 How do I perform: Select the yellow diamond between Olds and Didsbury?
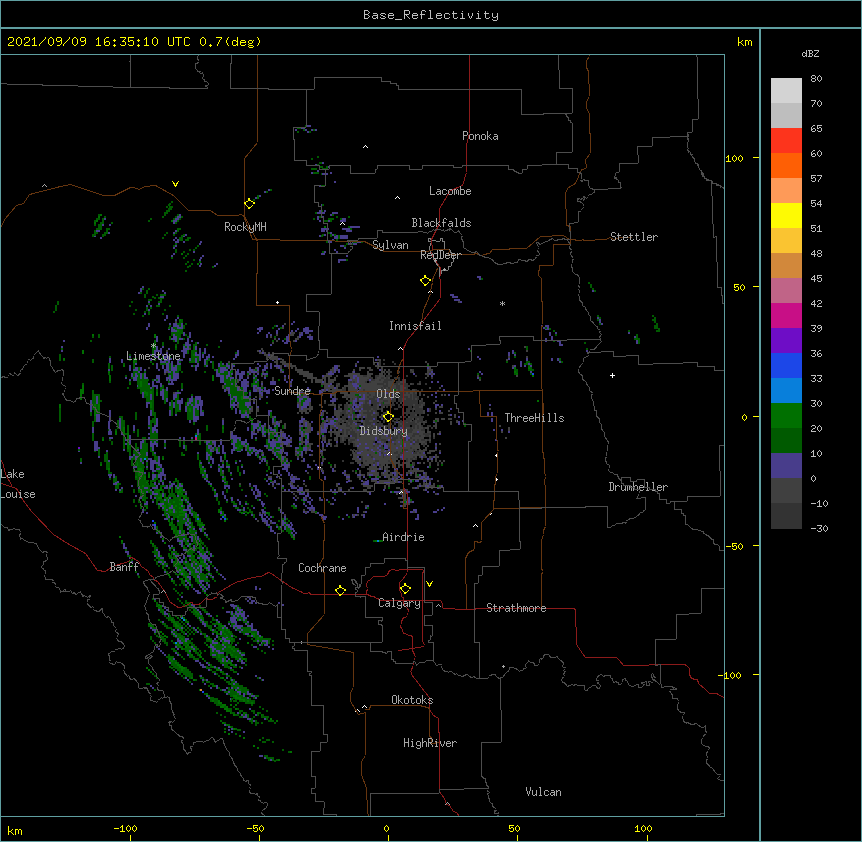tap(388, 416)
